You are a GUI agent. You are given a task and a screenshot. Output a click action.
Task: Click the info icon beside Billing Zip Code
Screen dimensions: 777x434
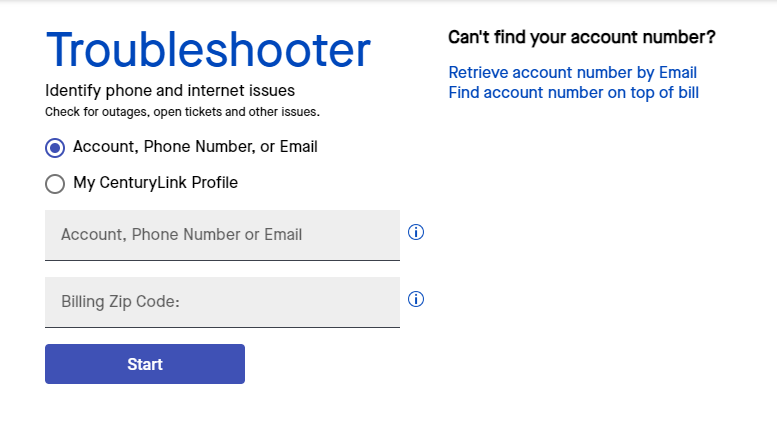[x=417, y=299]
